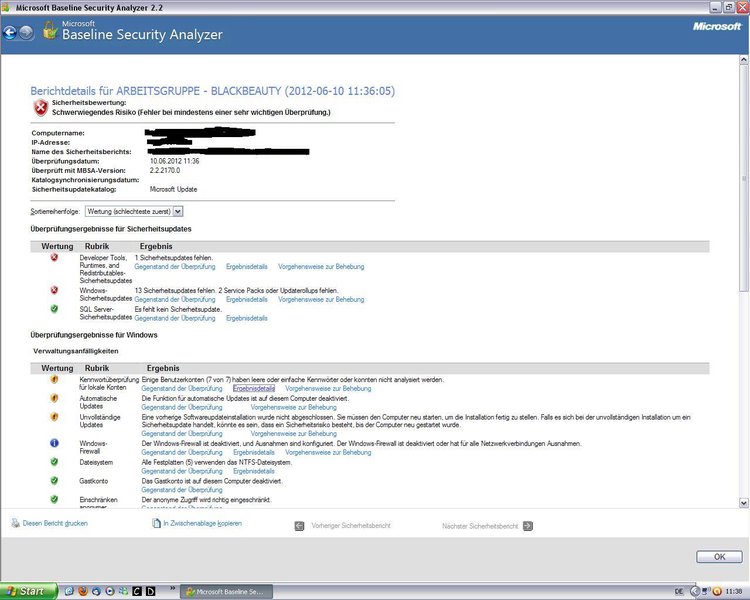Click green check icon beside Gastkonto
The image size is (750, 600).
[x=54, y=480]
